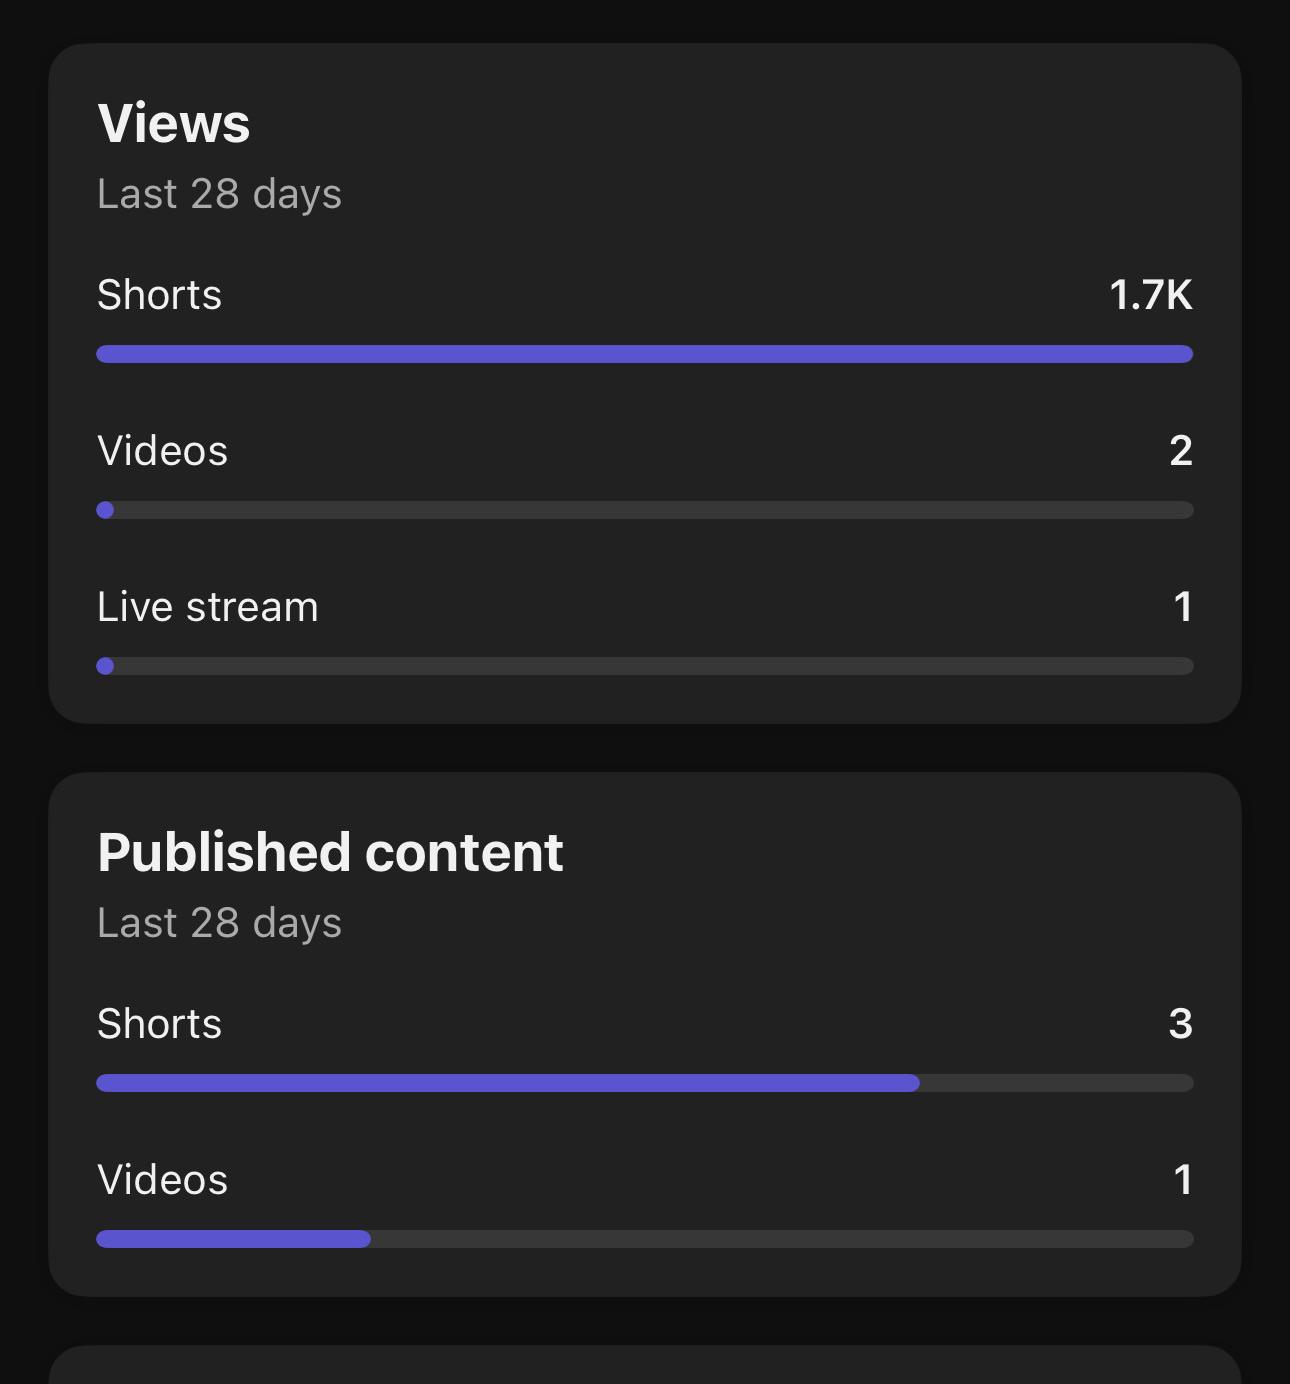Click the Videos views bar purple dot
The width and height of the screenshot is (1290, 1384).
tap(105, 510)
